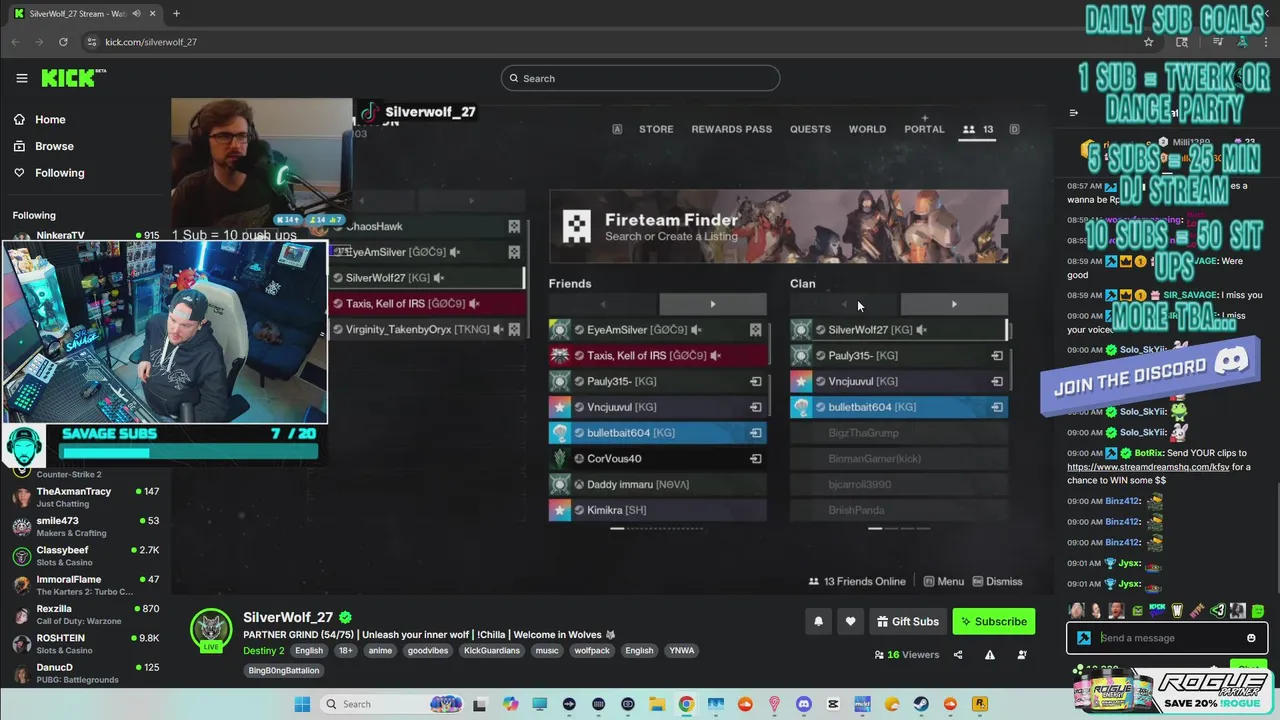Open Discord from the taskbar

click(x=803, y=704)
